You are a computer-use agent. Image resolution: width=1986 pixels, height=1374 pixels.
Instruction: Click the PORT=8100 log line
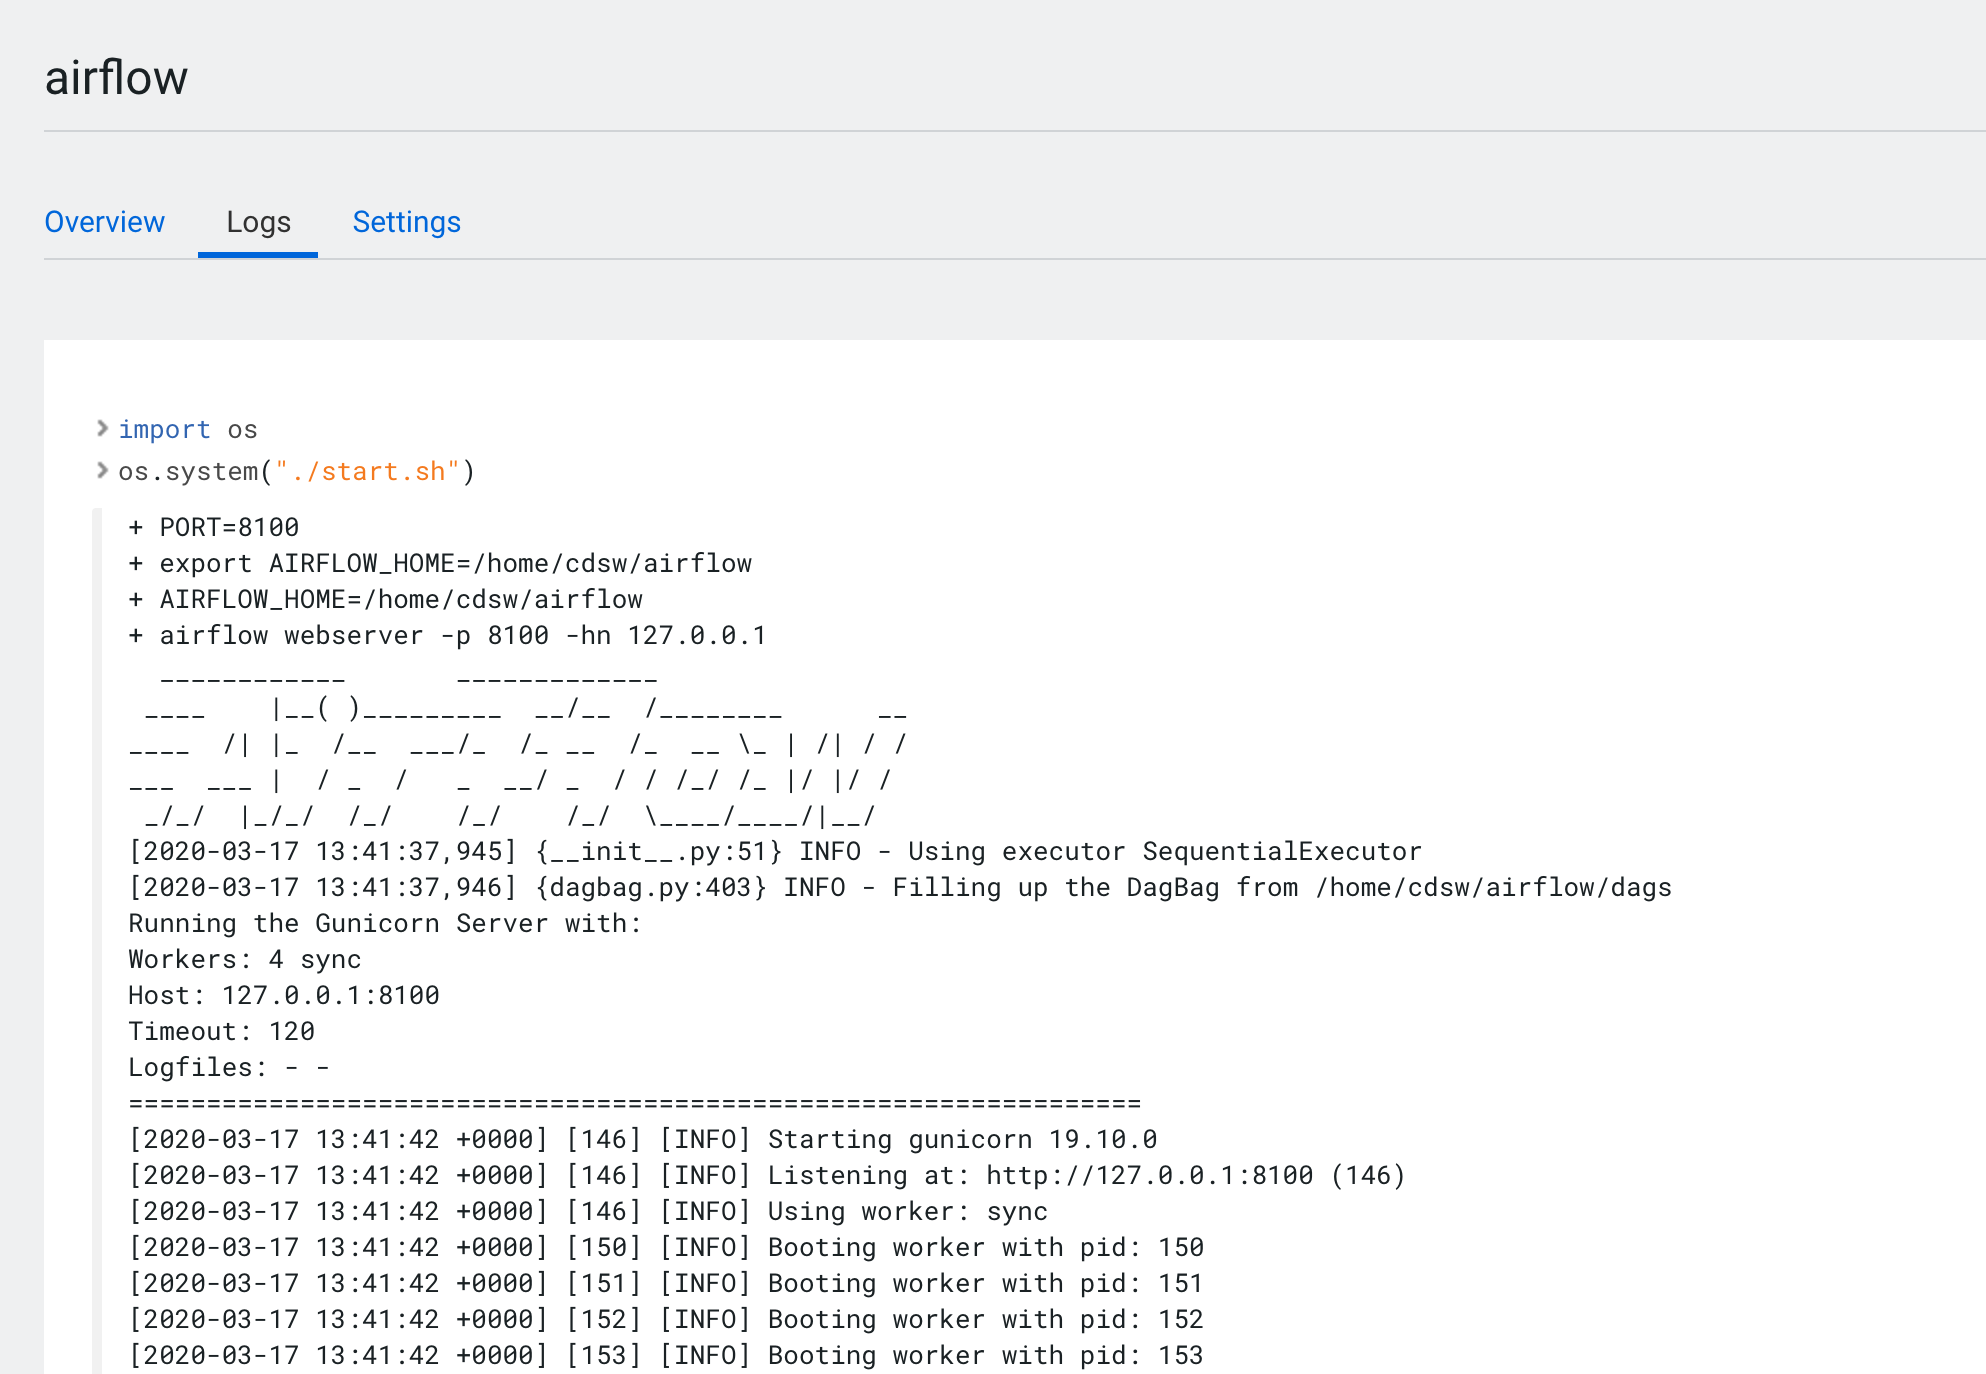pos(213,527)
